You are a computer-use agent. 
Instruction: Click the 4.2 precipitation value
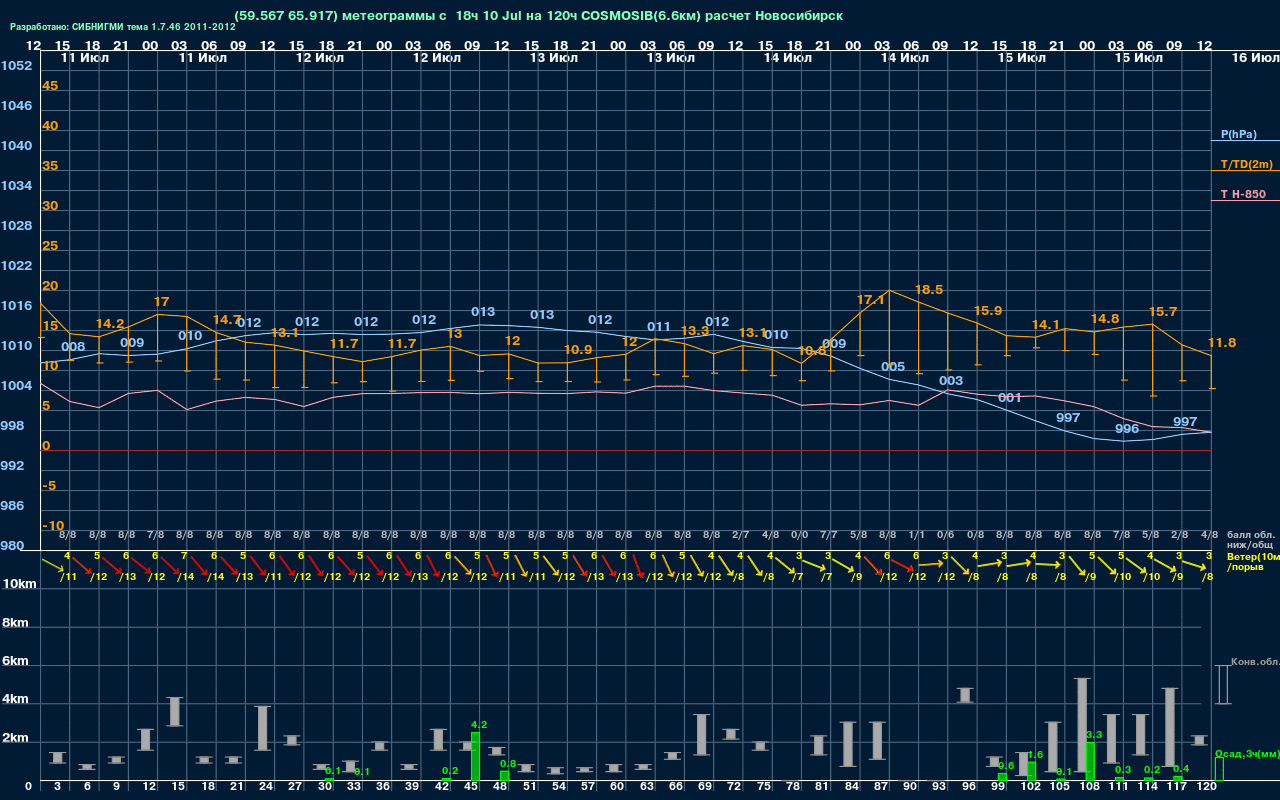tap(479, 725)
